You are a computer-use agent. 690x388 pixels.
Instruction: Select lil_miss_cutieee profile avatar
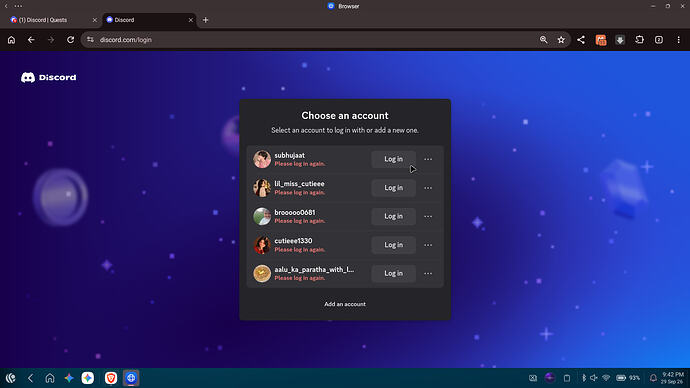[262, 188]
